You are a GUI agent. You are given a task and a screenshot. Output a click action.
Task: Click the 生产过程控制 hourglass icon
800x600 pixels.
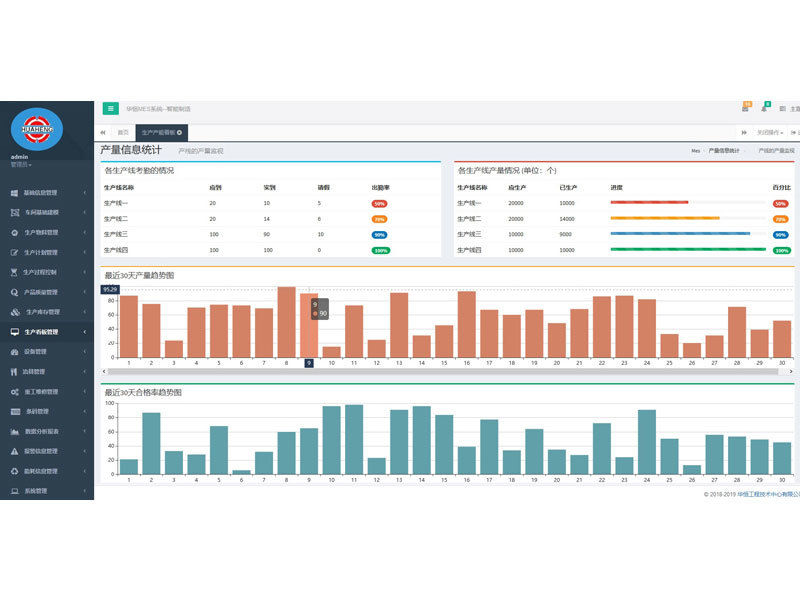click(14, 272)
